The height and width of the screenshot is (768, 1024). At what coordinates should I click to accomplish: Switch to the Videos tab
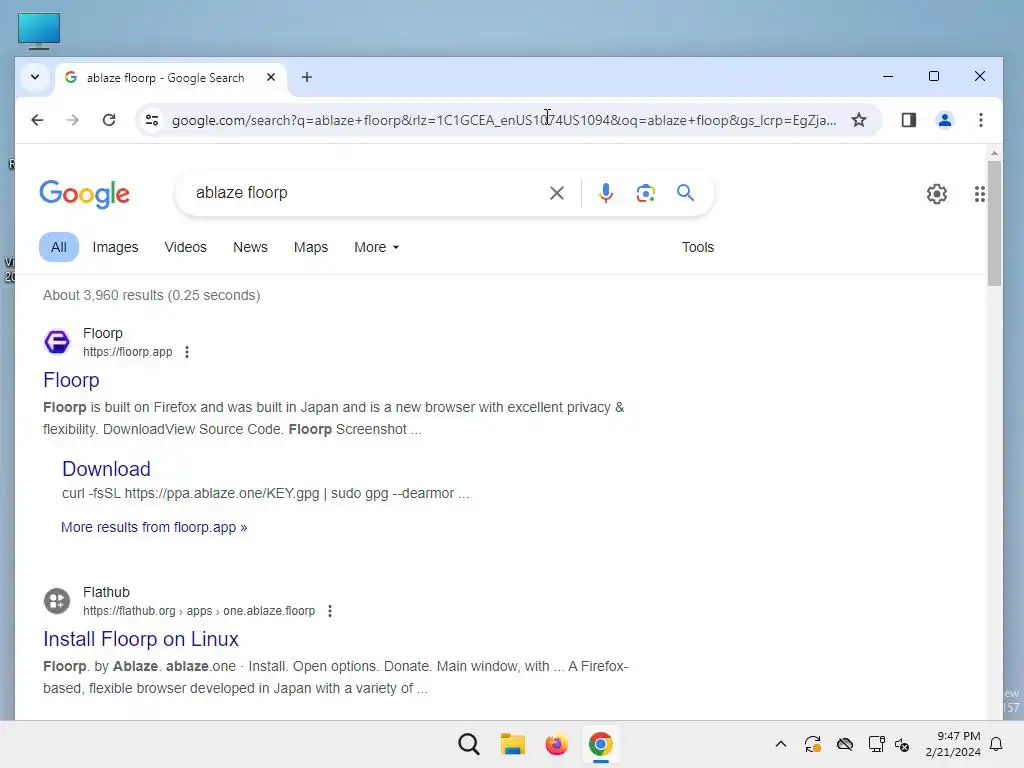pyautogui.click(x=185, y=248)
